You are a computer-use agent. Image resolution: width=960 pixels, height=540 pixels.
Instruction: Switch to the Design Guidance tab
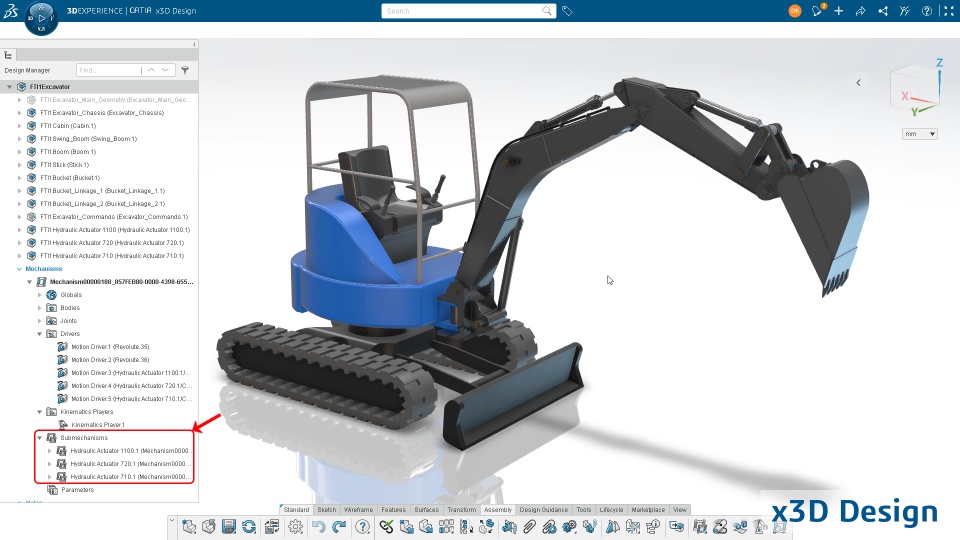[x=544, y=509]
